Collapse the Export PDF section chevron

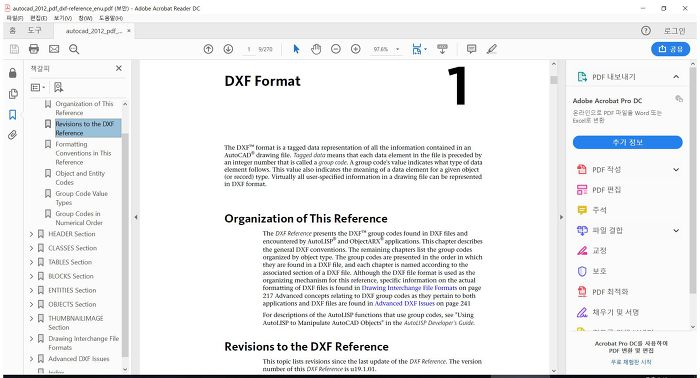(676, 77)
